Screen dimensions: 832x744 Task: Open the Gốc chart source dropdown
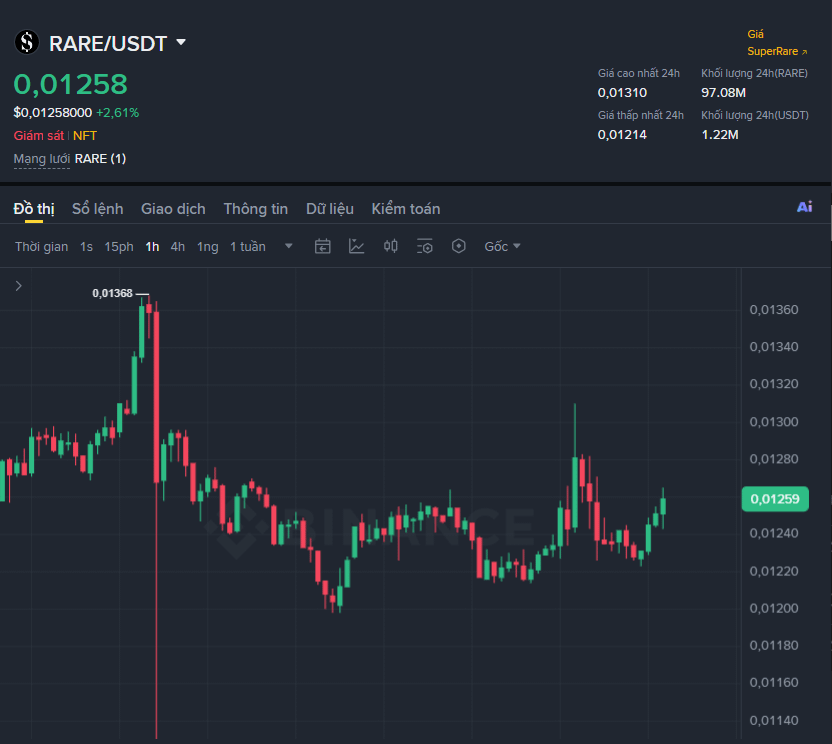click(x=502, y=247)
